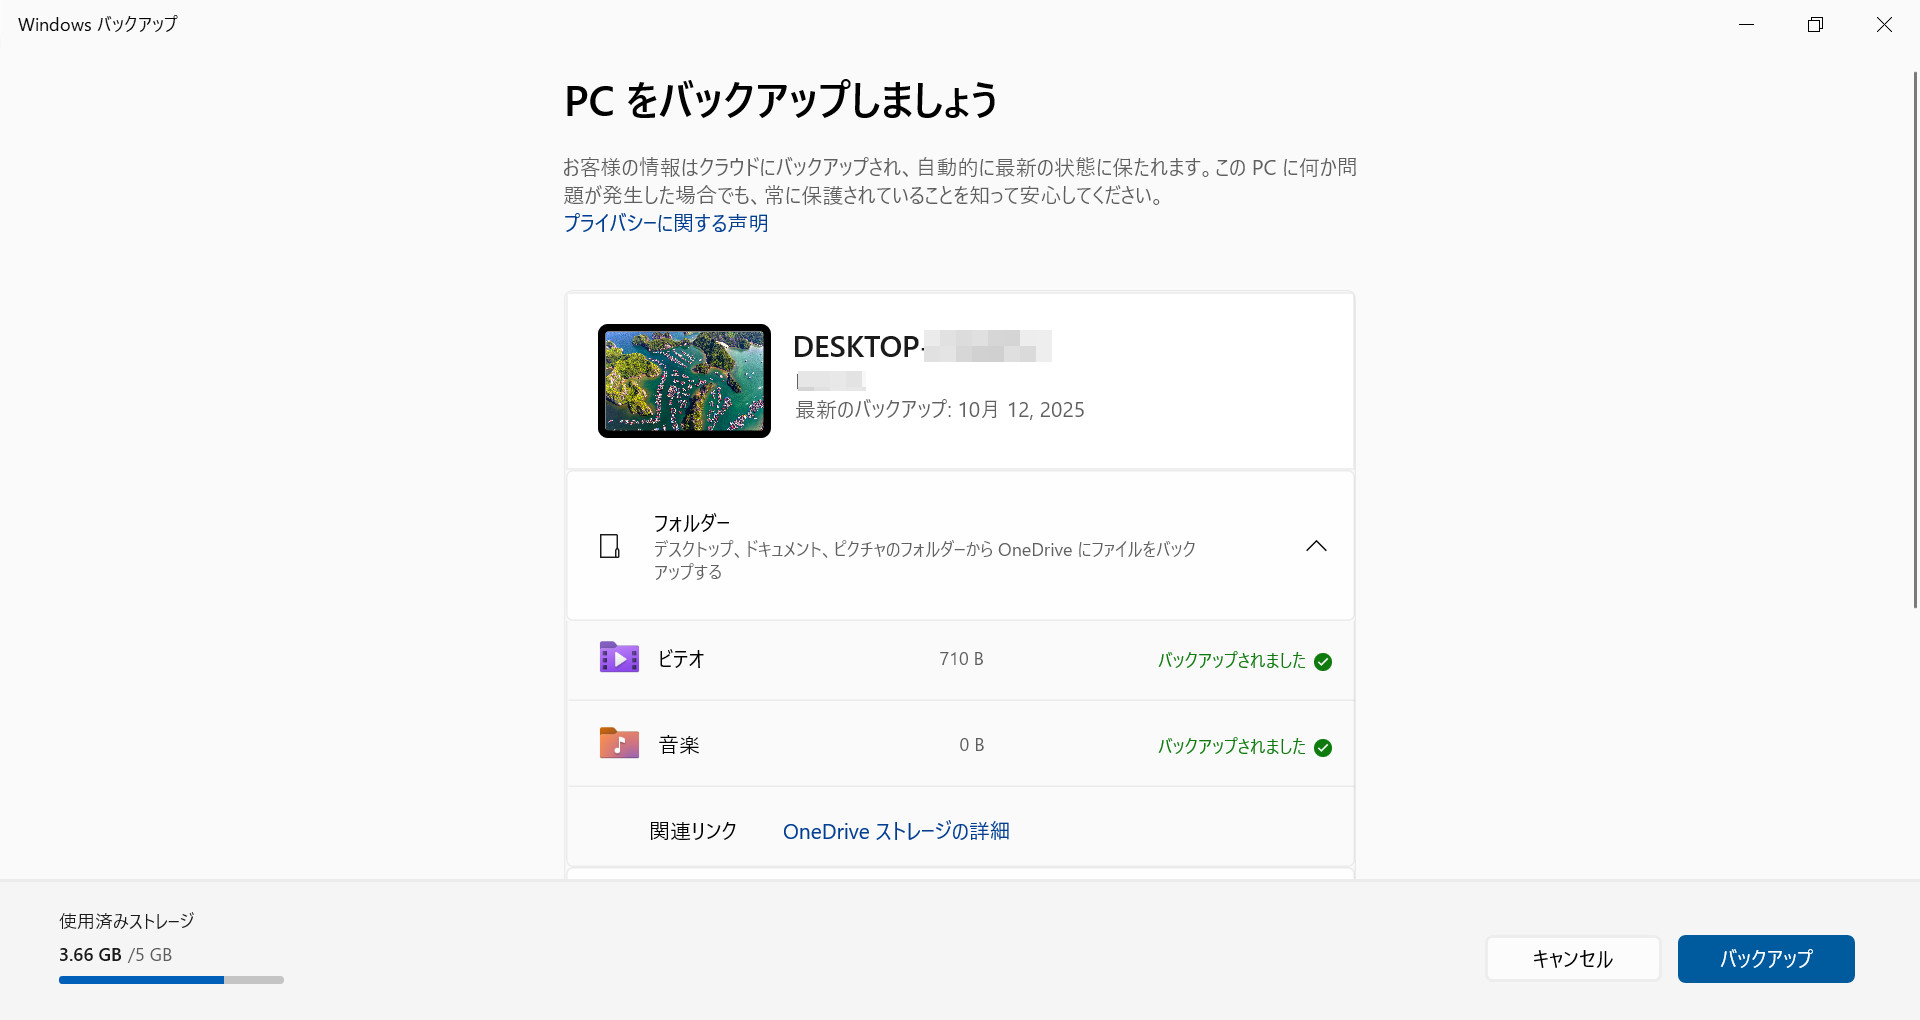Open OneDrive ストレージの詳細 link
This screenshot has width=1920, height=1020.
pos(896,831)
